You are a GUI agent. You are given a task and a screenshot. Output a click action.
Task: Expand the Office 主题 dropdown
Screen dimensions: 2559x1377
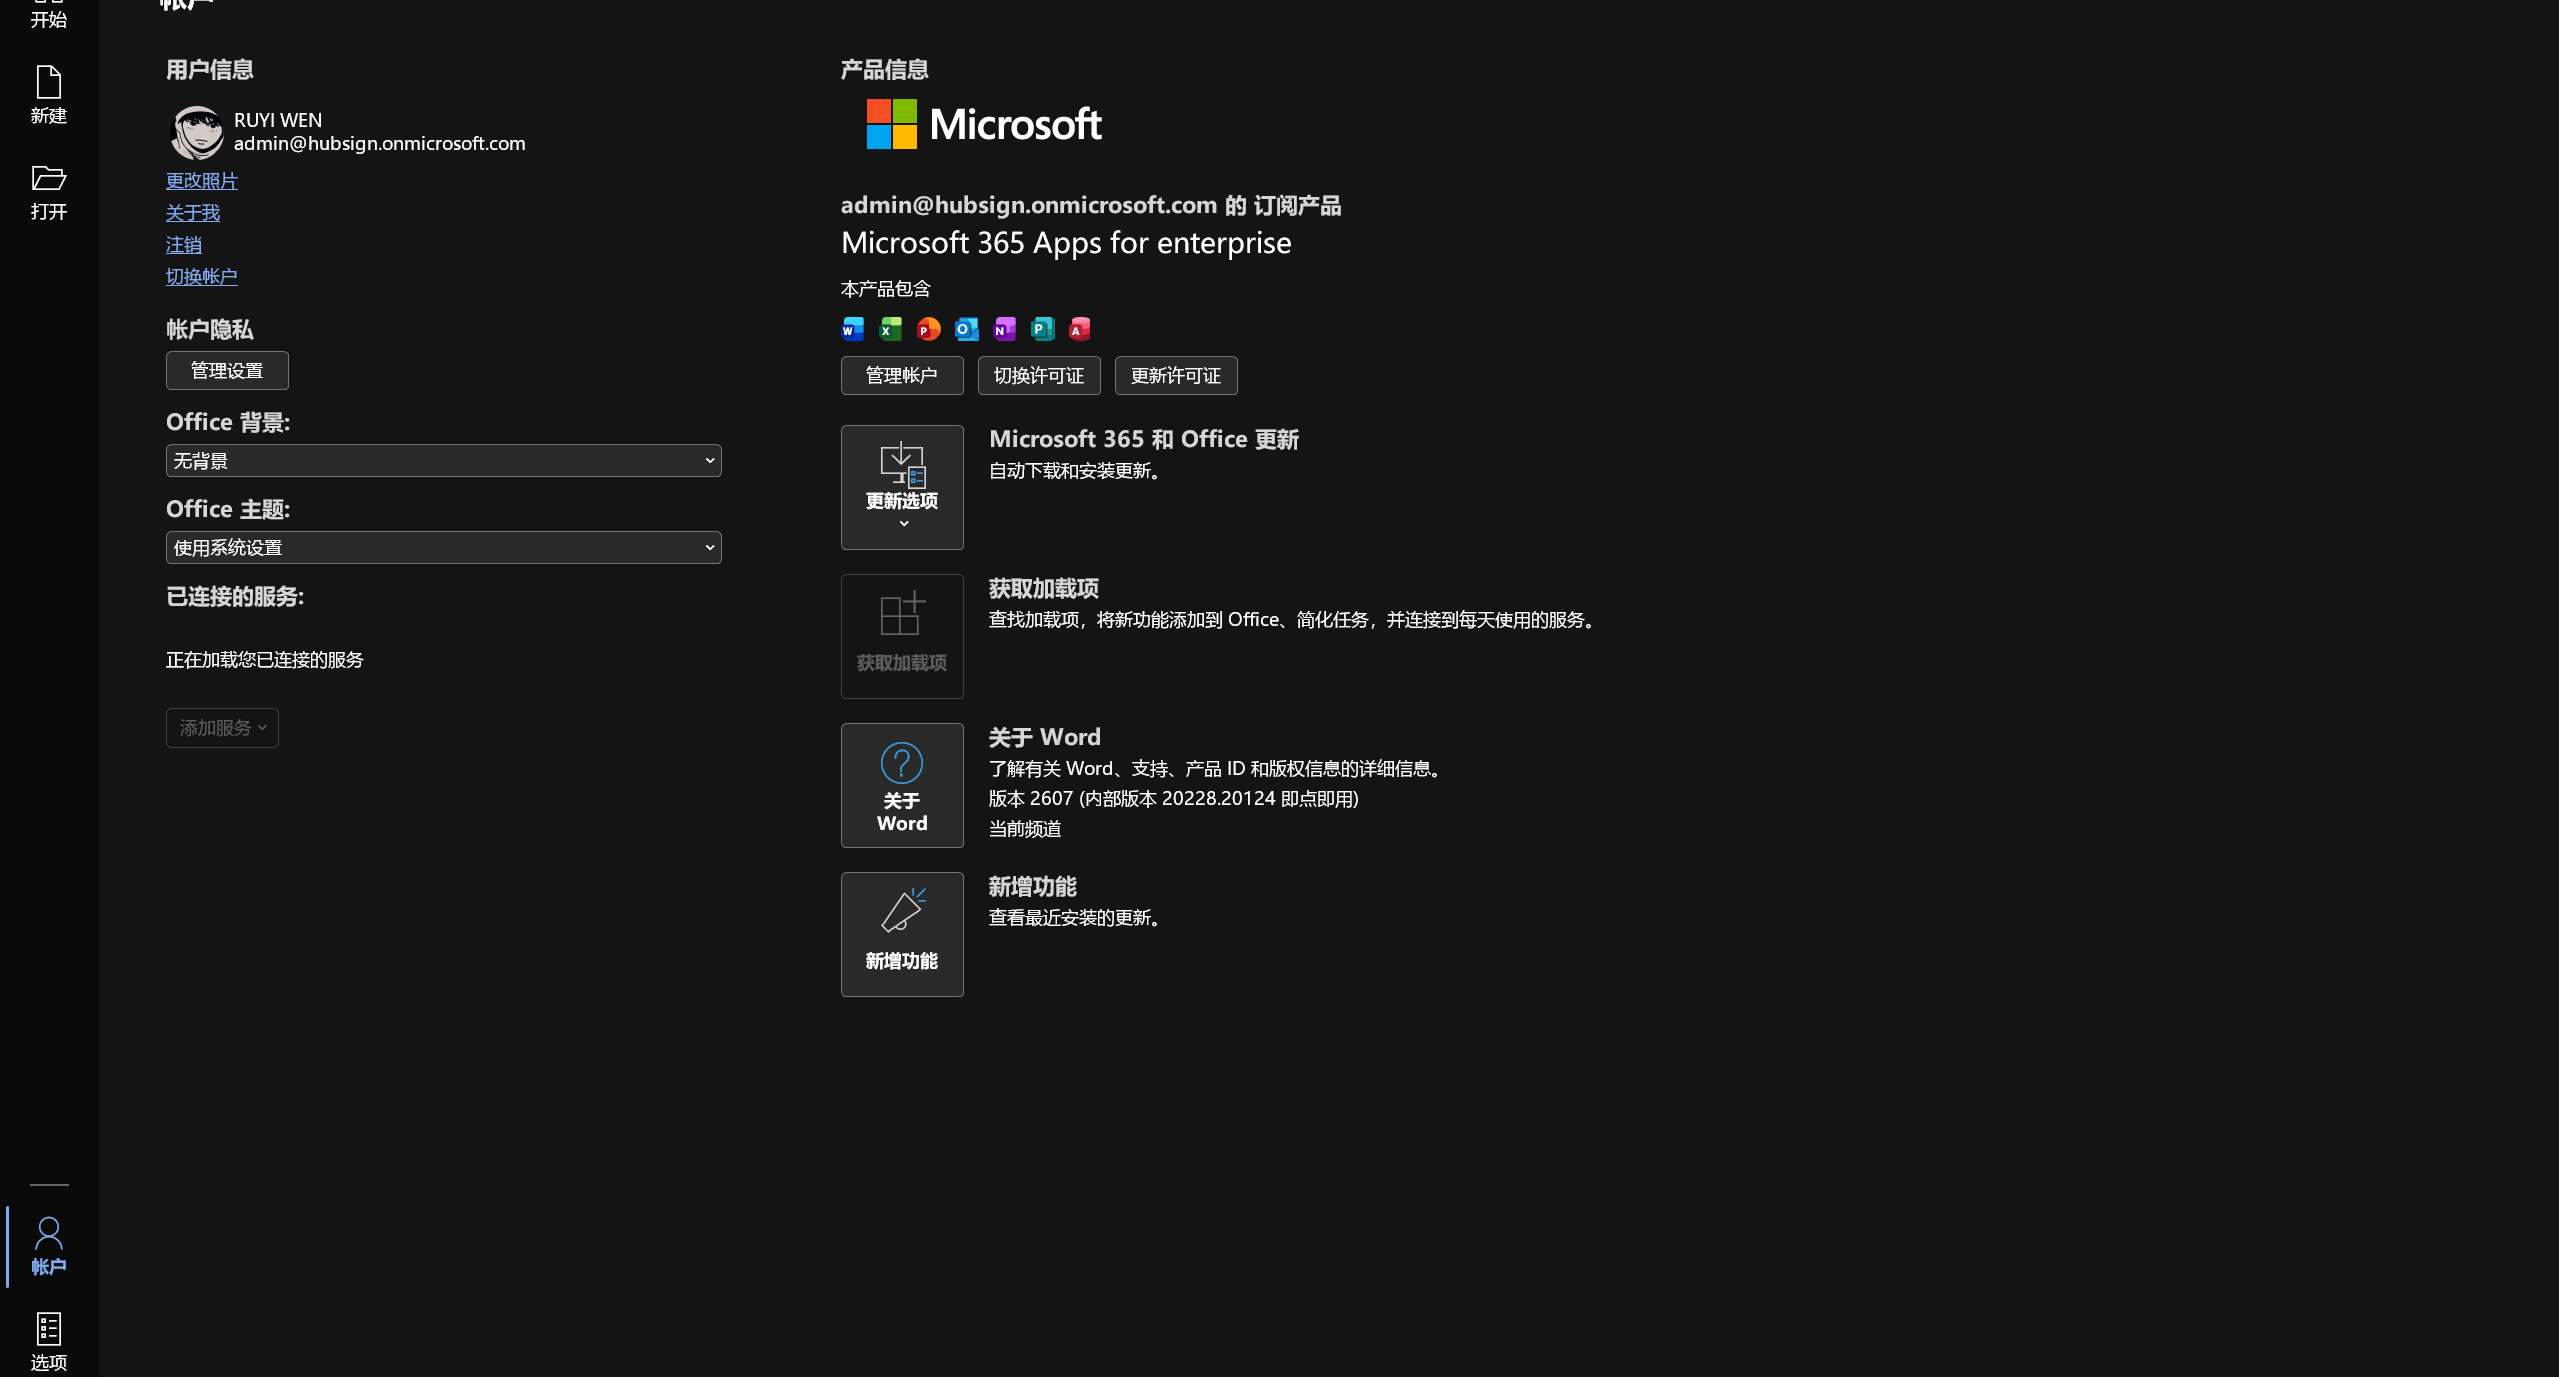tap(444, 548)
